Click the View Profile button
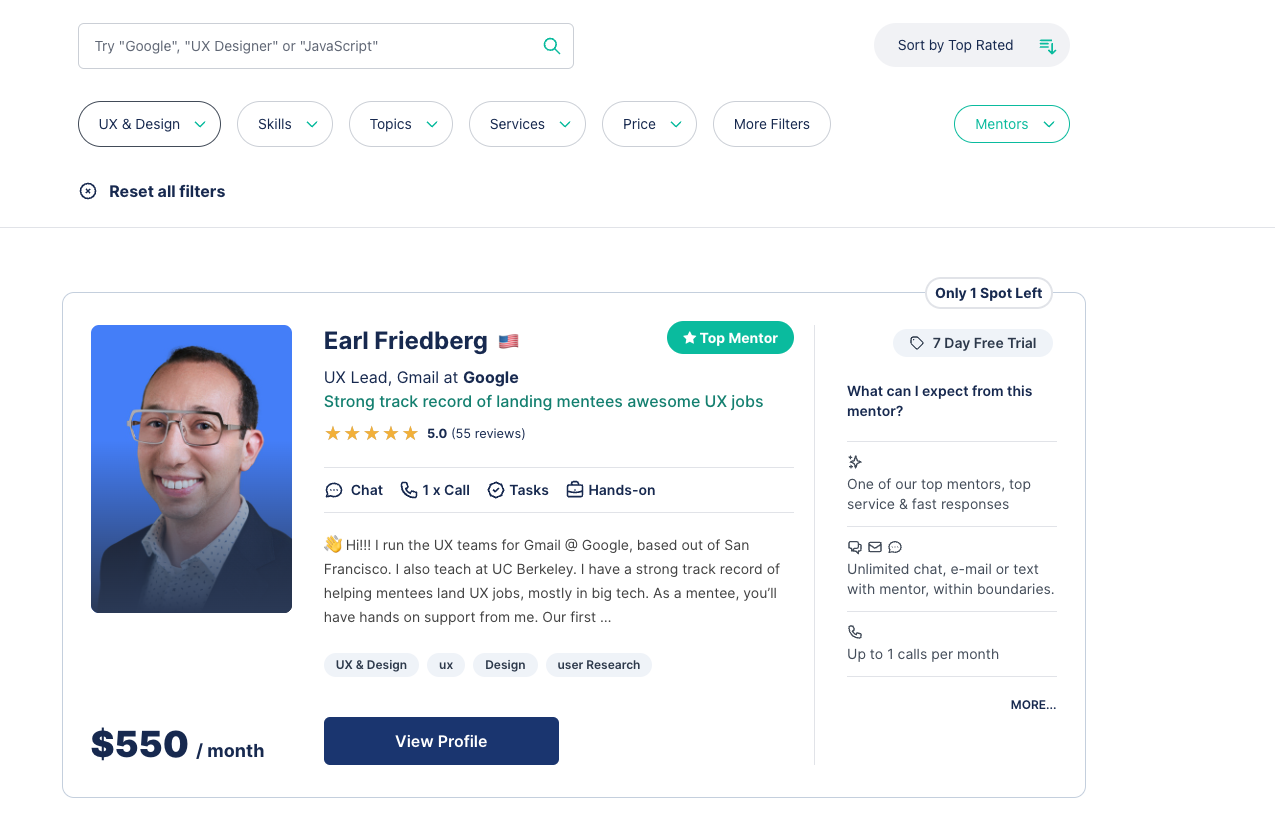The height and width of the screenshot is (822, 1275). [441, 741]
